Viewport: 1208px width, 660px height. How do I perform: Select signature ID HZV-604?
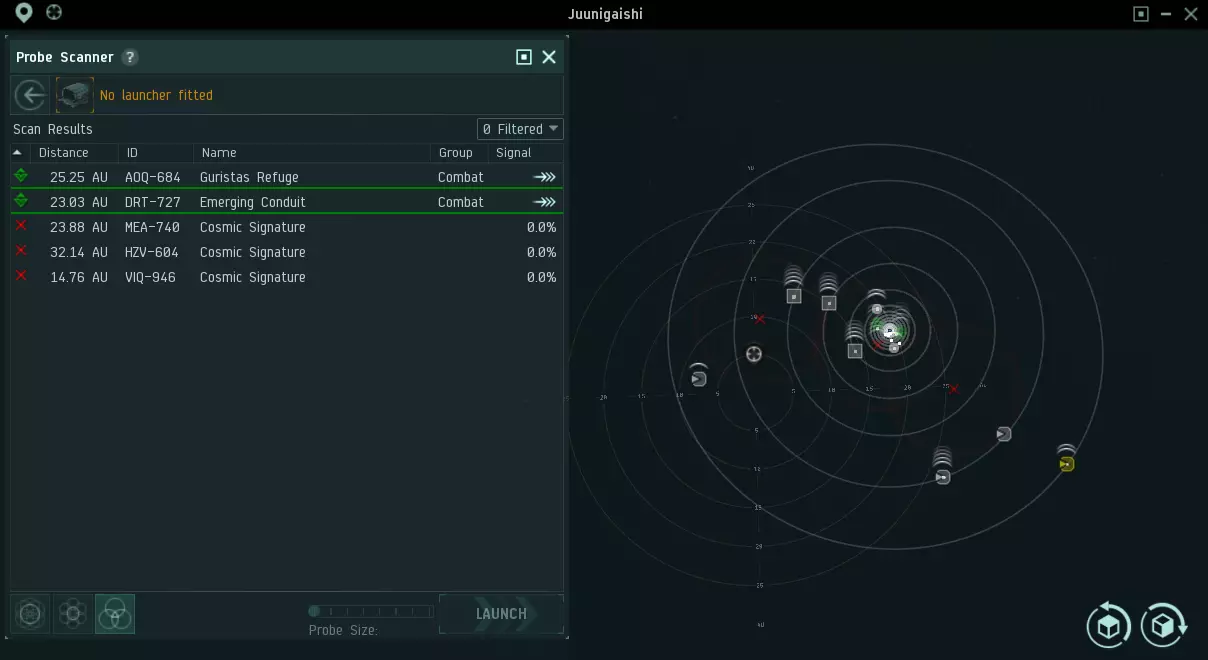pyautogui.click(x=152, y=252)
